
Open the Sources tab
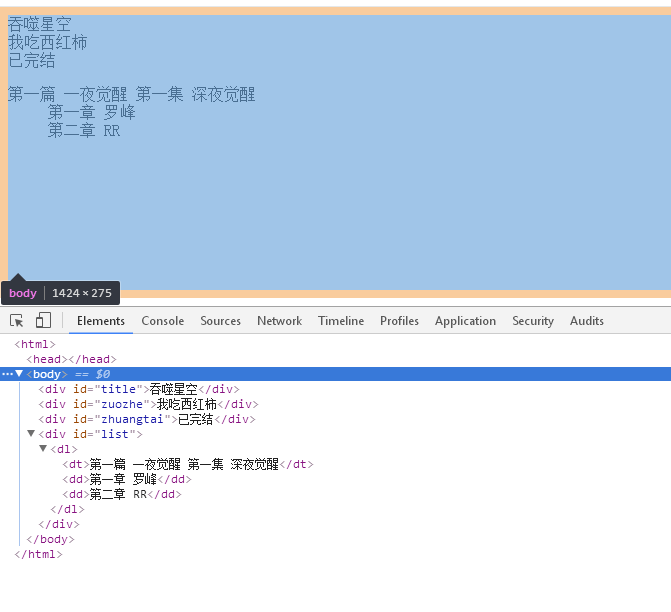point(220,321)
